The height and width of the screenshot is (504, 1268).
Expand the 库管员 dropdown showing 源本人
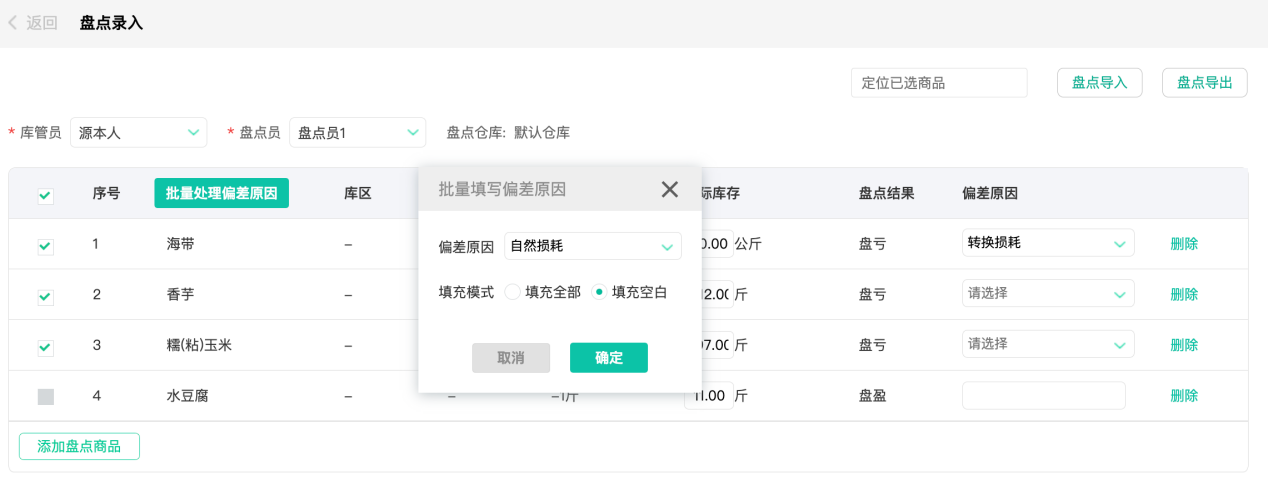pyautogui.click(x=138, y=132)
